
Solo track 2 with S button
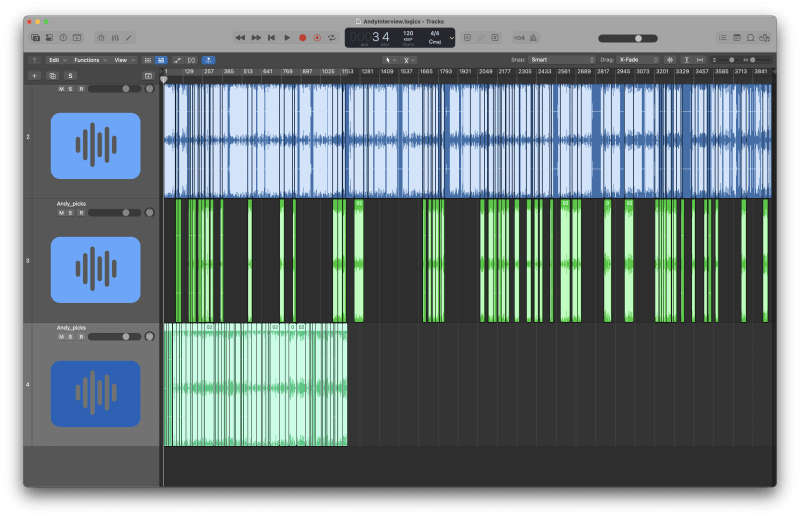point(70,89)
